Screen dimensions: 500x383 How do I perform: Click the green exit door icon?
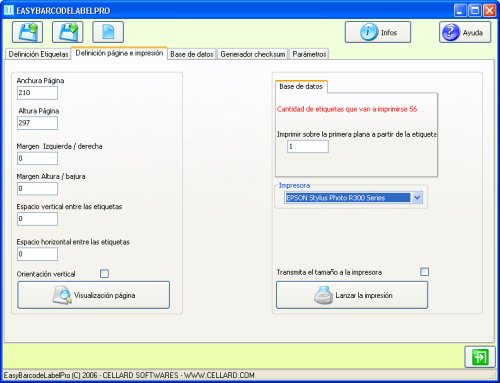[480, 357]
